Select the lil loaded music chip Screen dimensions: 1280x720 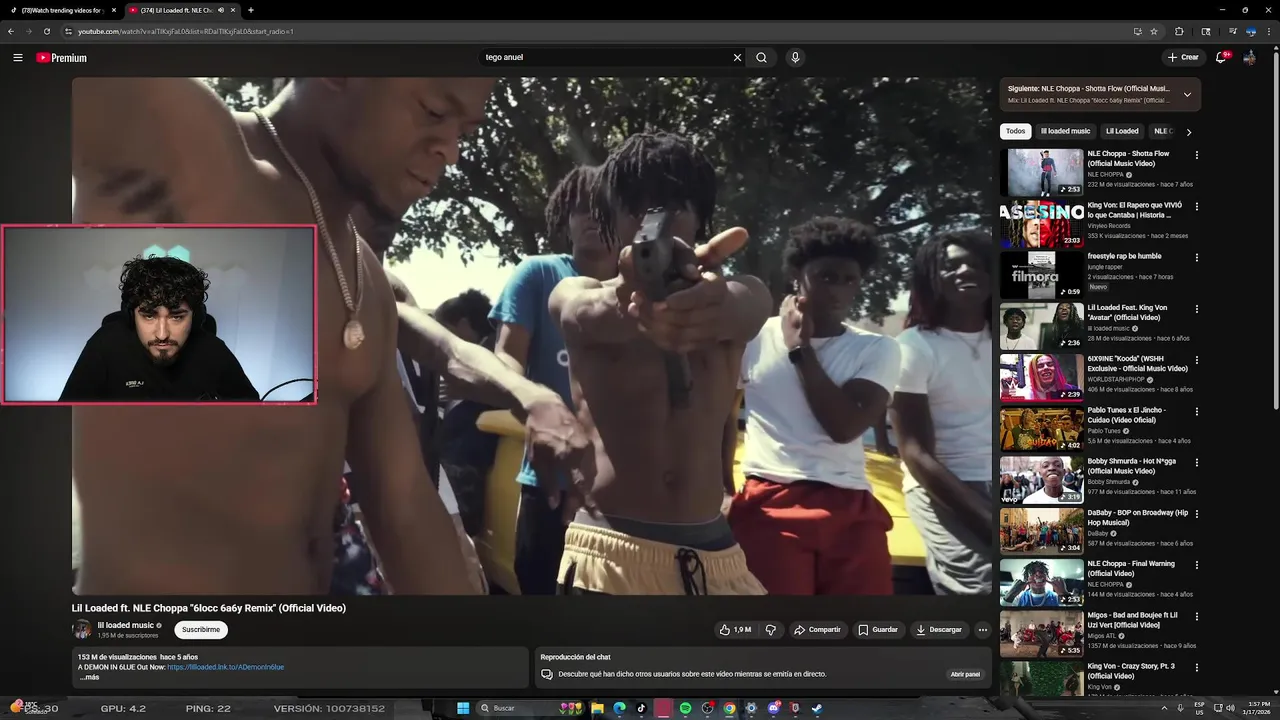pyautogui.click(x=1065, y=131)
